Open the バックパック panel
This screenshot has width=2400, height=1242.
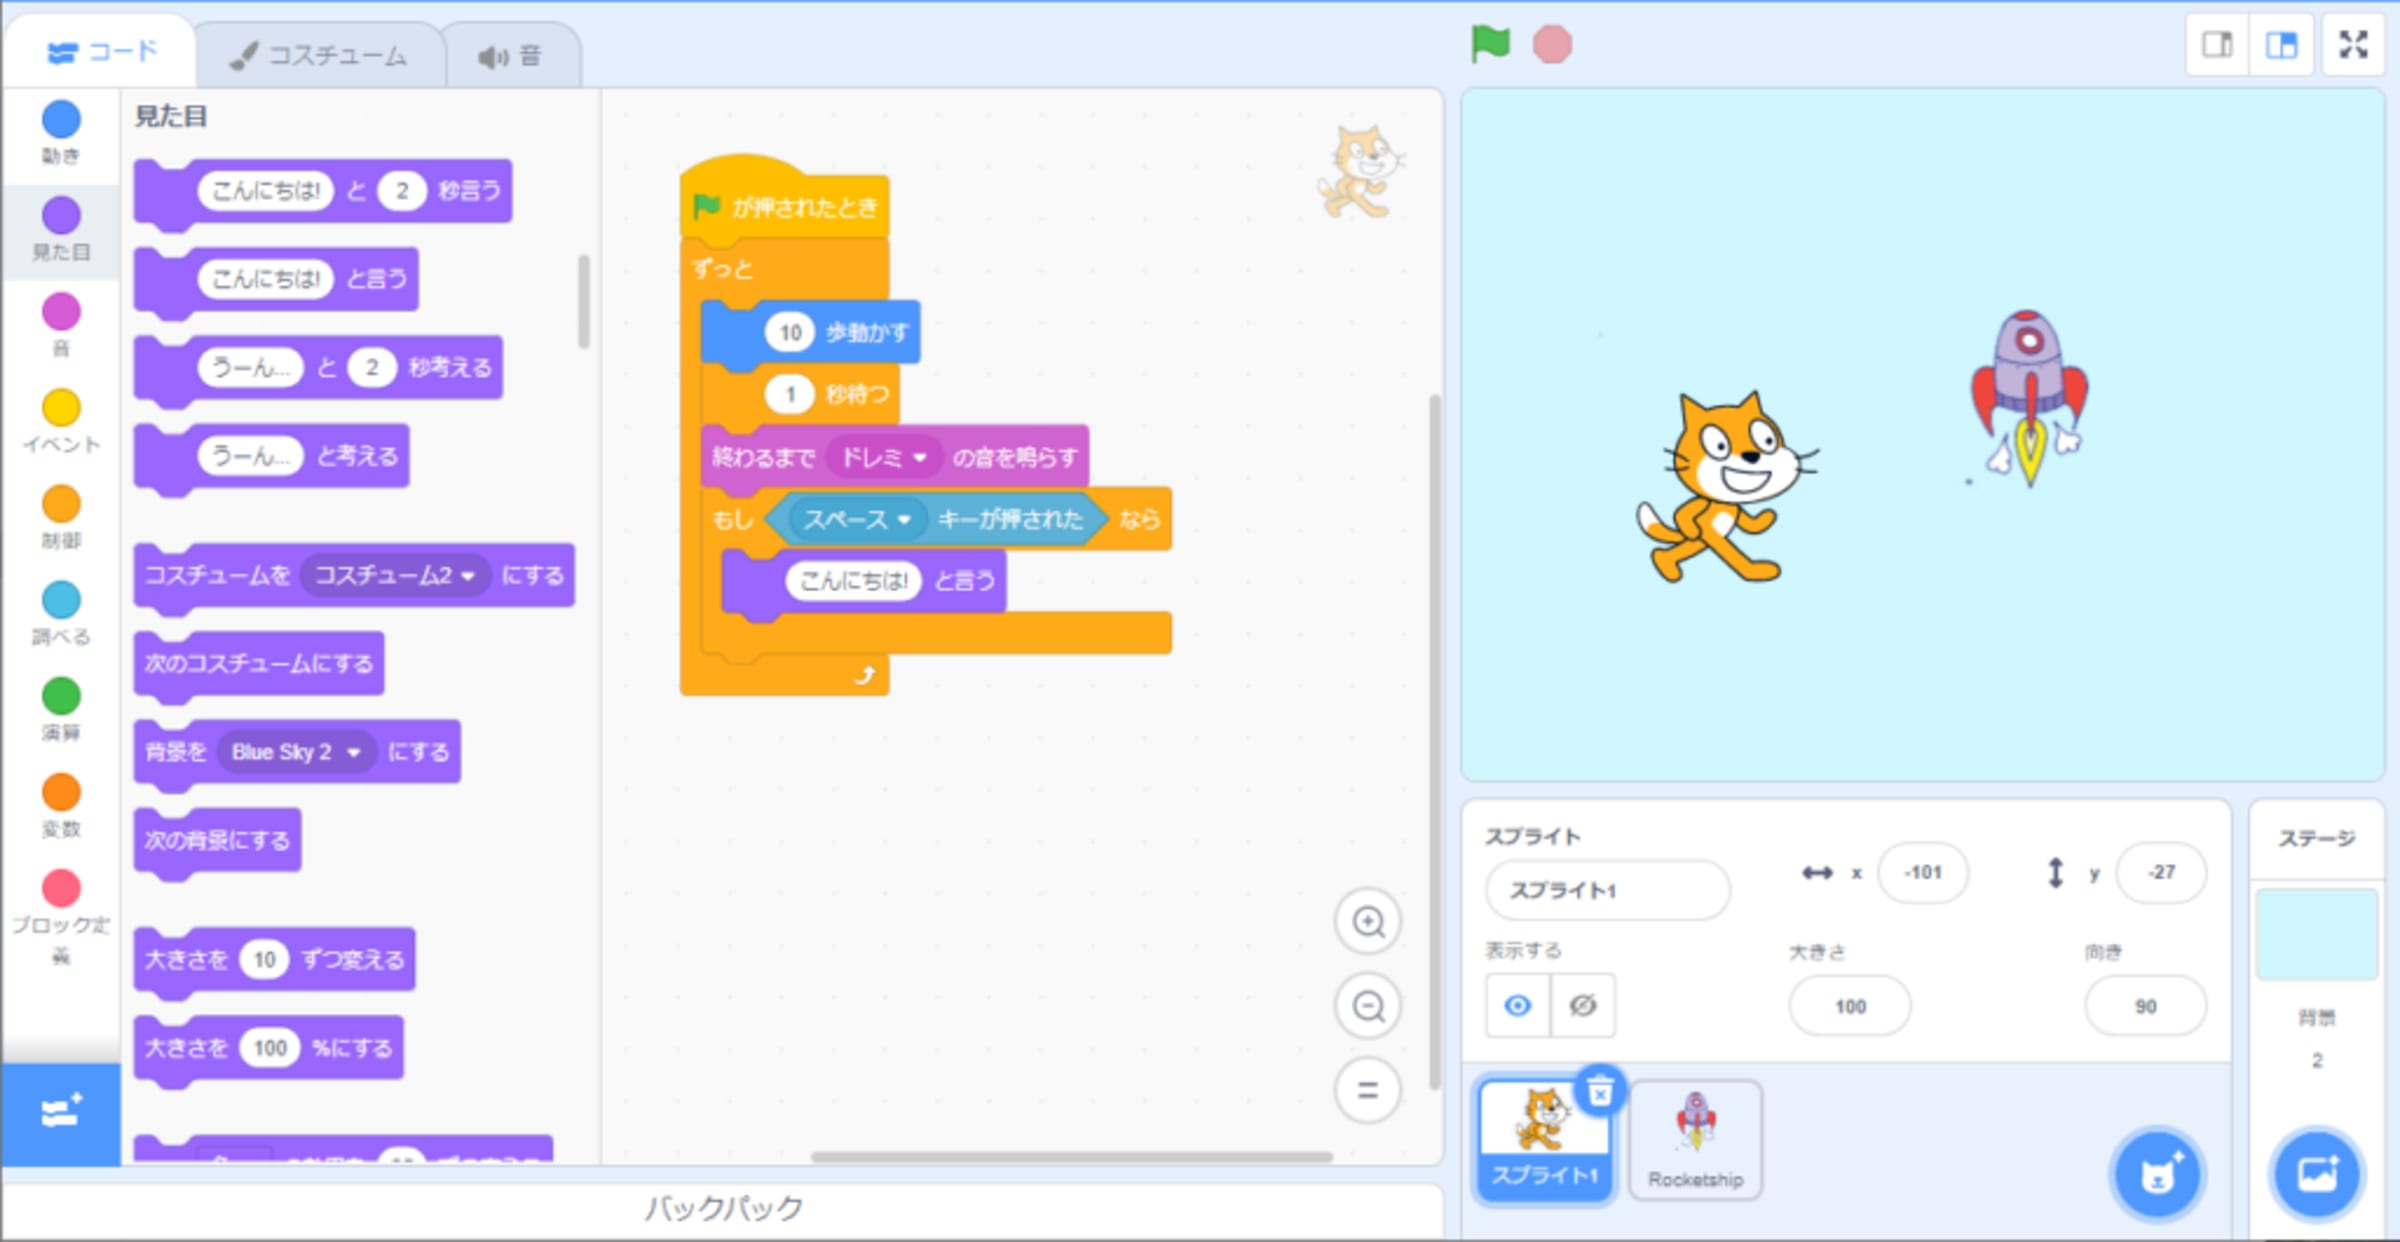(722, 1208)
